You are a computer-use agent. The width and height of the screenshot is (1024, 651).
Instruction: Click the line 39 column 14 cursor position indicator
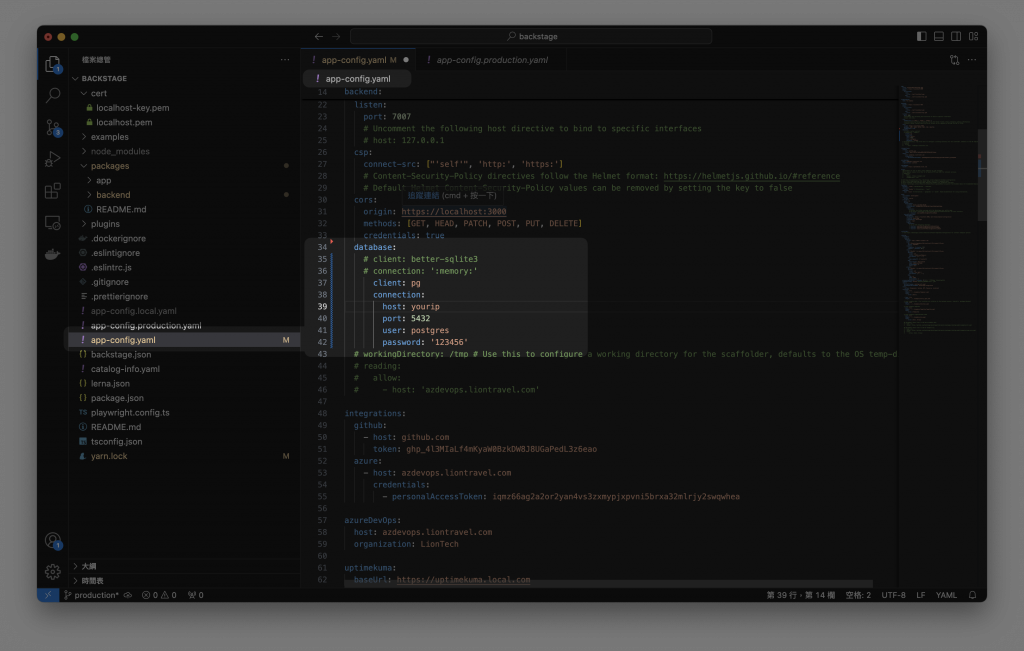(801, 595)
